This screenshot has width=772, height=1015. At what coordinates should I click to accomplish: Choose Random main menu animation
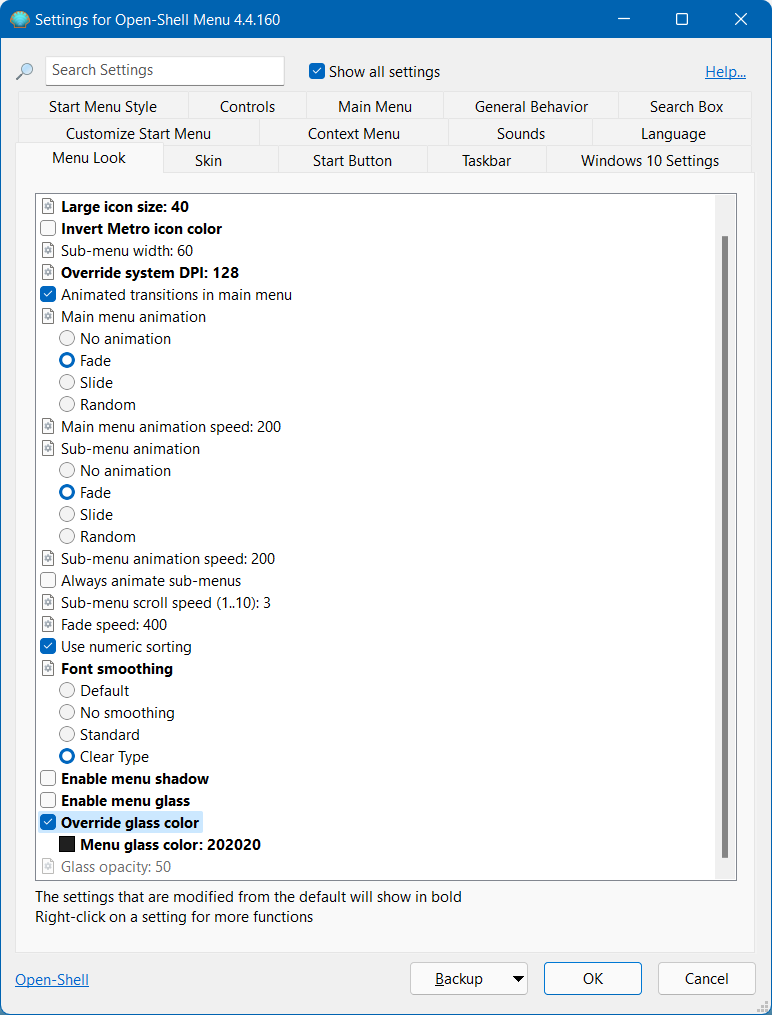pos(67,405)
